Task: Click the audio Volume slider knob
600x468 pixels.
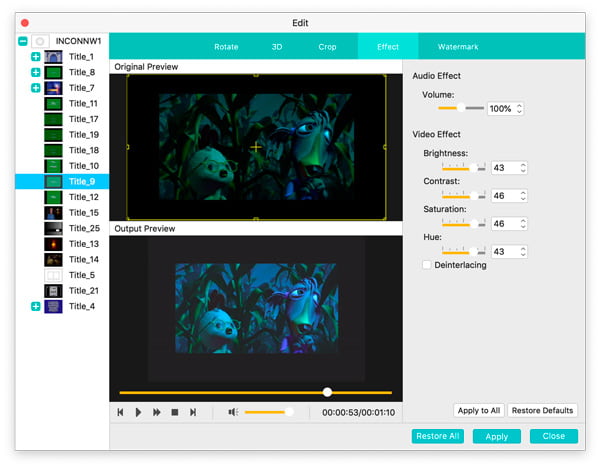Action: coord(461,108)
